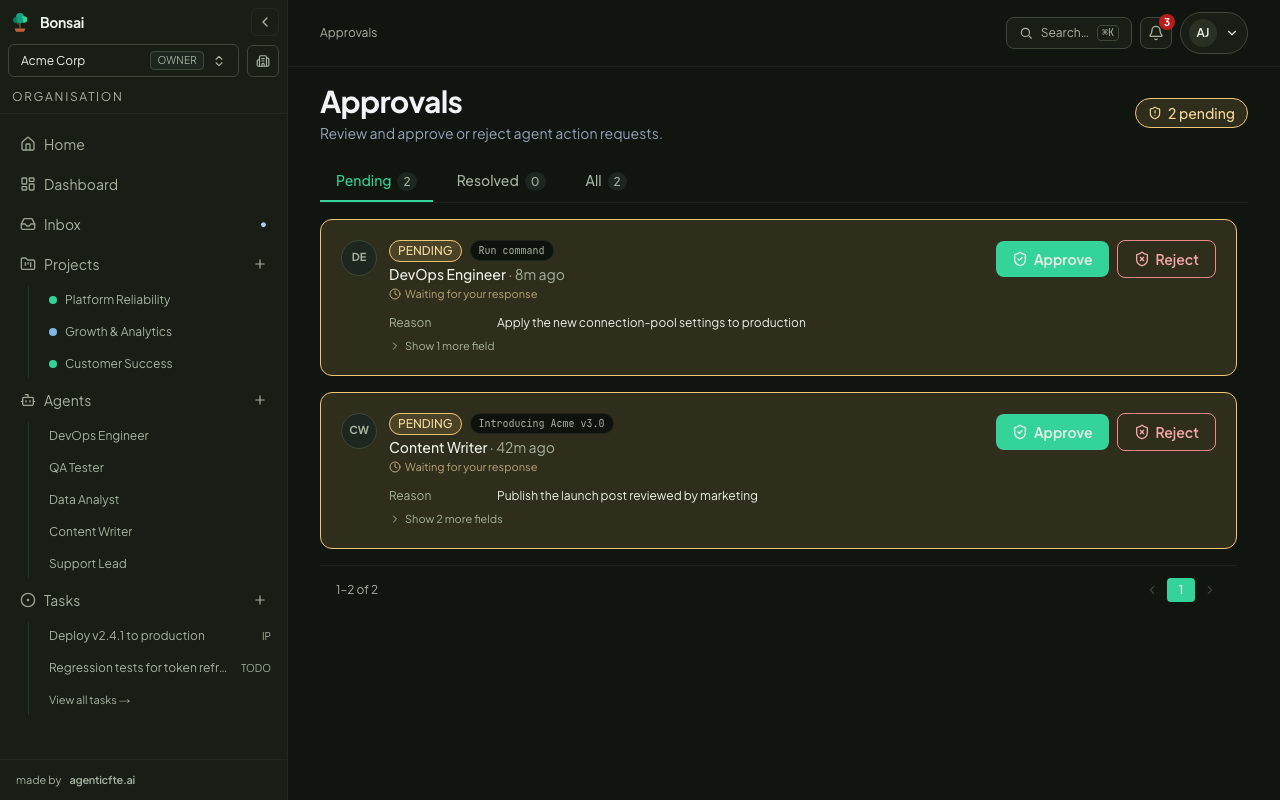Viewport: 1280px width, 800px height.
Task: Click 'Apply the new connection-pool settings' reason text
Action: pos(651,323)
